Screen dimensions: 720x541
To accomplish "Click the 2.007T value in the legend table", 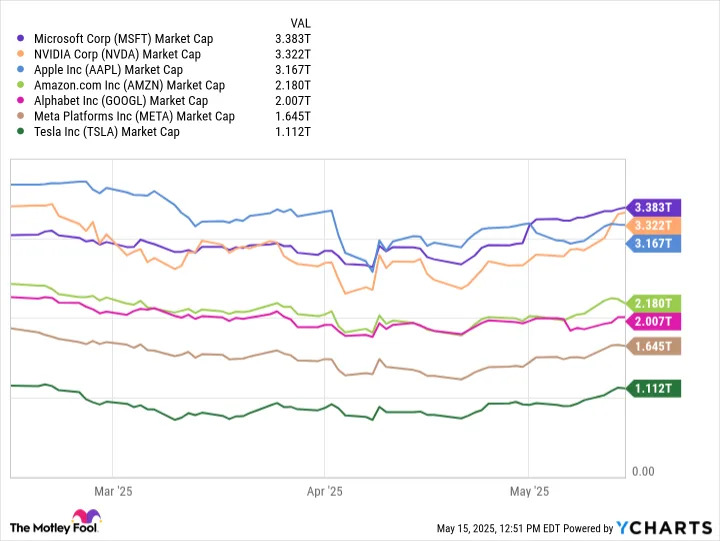I will pyautogui.click(x=293, y=101).
